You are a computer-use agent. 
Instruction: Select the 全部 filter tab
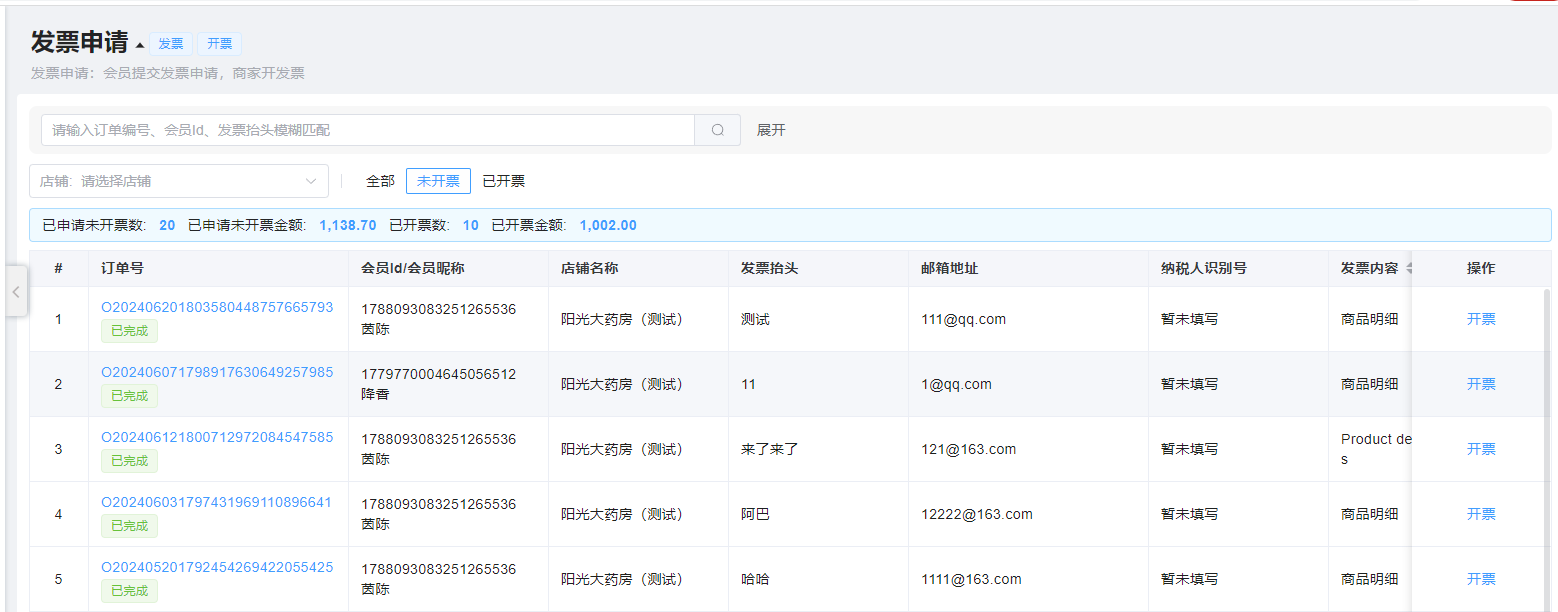click(380, 181)
